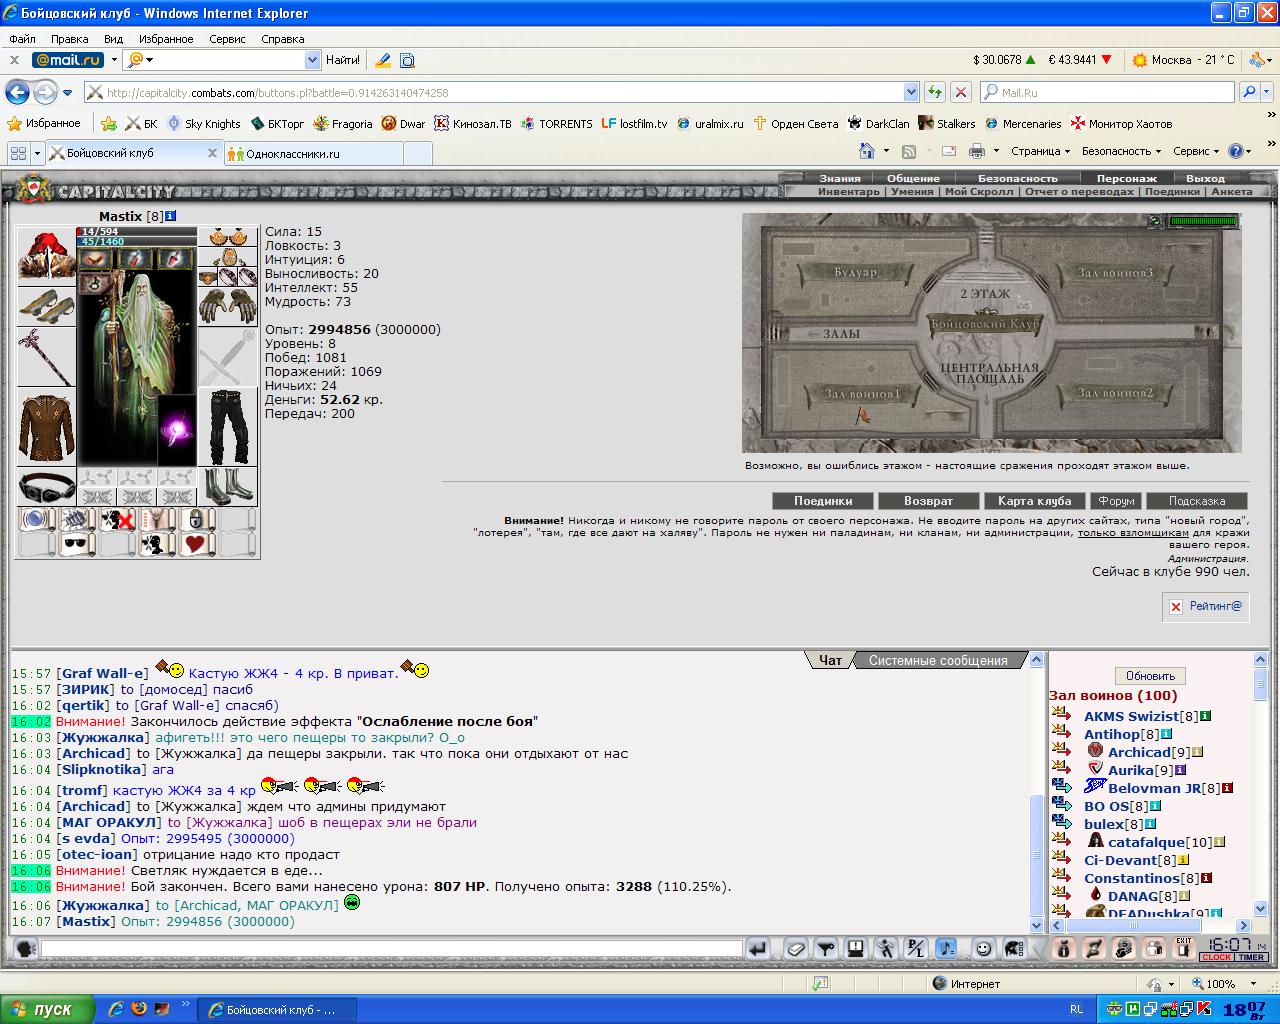Open the Общение menu
Image resolution: width=1280 pixels, height=1024 pixels.
tap(913, 179)
